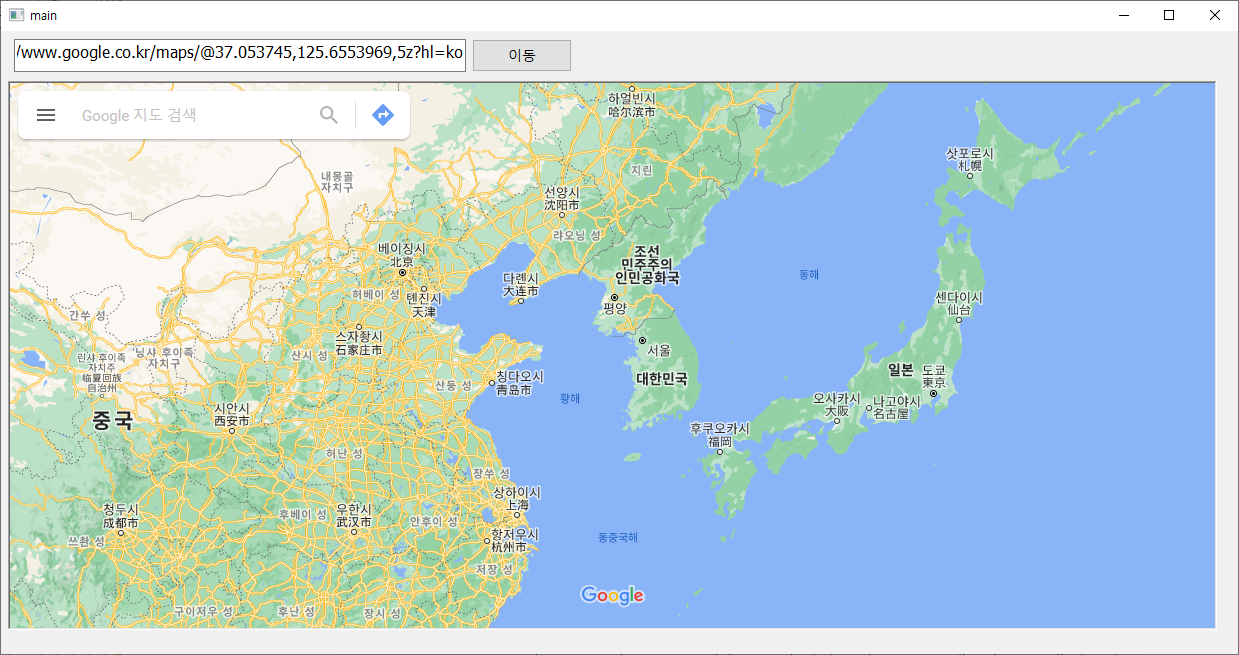Maximize the main window
Image resolution: width=1239 pixels, height=655 pixels.
[1169, 15]
